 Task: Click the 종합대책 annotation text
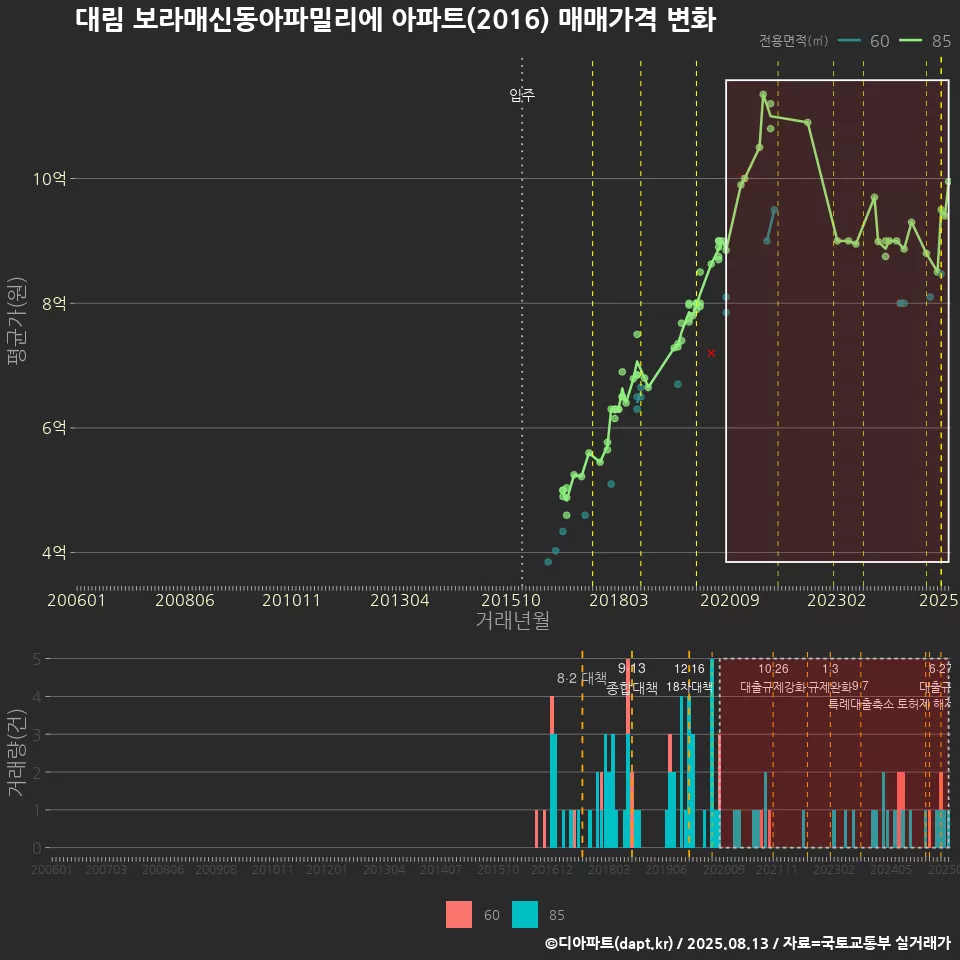[632, 688]
